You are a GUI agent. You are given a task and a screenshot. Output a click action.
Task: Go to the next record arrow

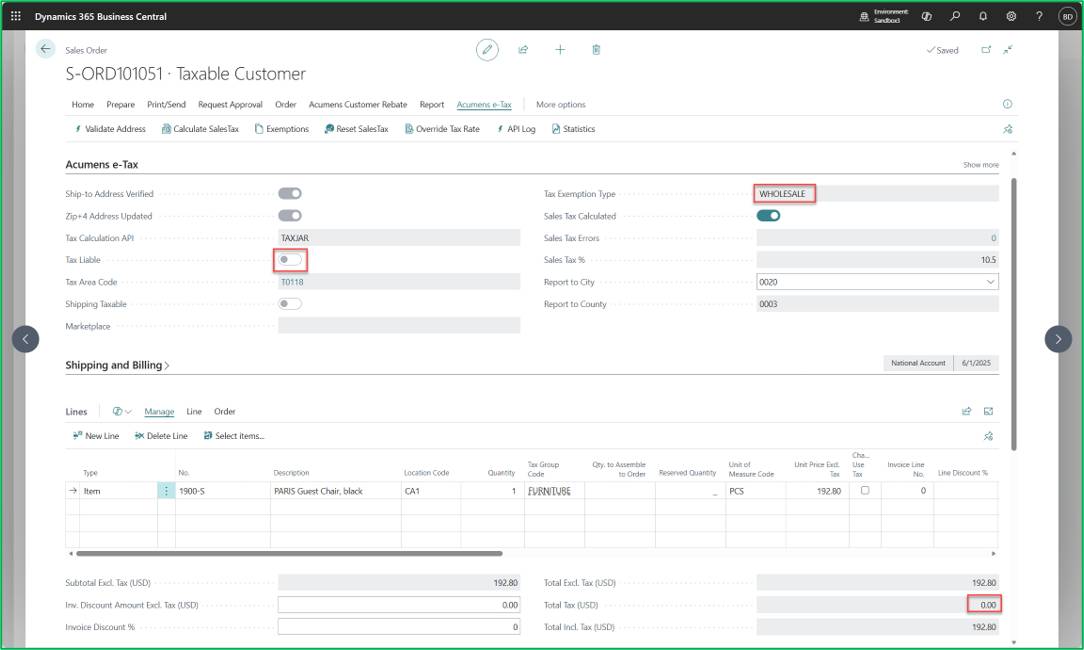pos(1058,339)
